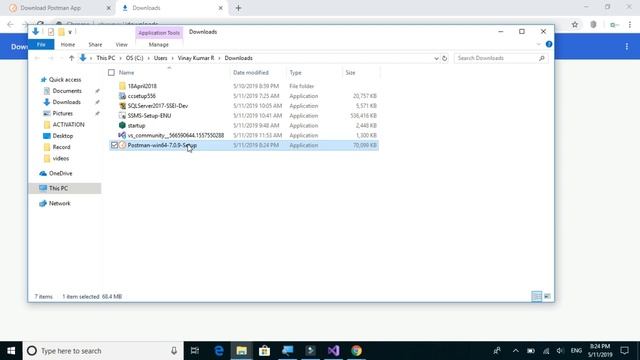Open Task View on the taskbar
Image resolution: width=640 pixels, height=360 pixels.
[x=195, y=351]
